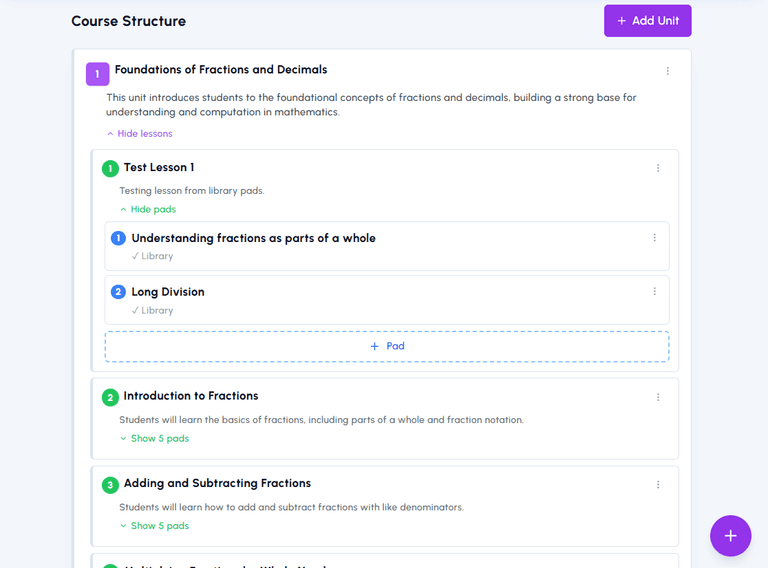Expand Show 5 pads under Adding and Subtracting
The width and height of the screenshot is (768, 568).
[x=155, y=525]
